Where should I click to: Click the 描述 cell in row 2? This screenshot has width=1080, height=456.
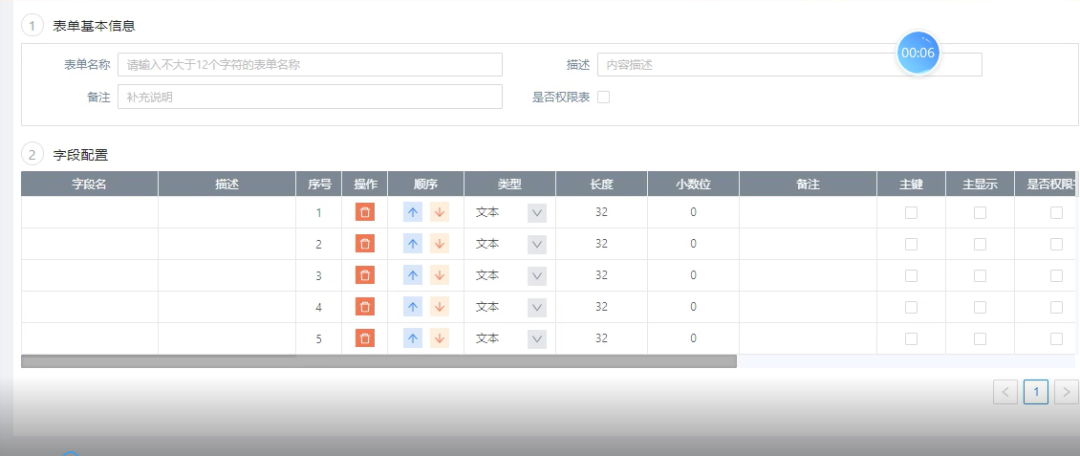227,244
